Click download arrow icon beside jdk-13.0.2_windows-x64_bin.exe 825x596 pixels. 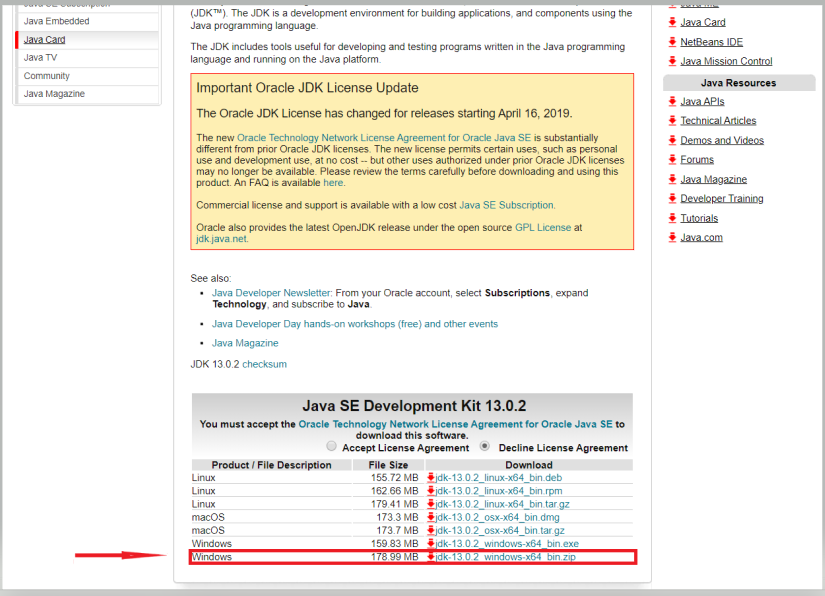click(430, 543)
